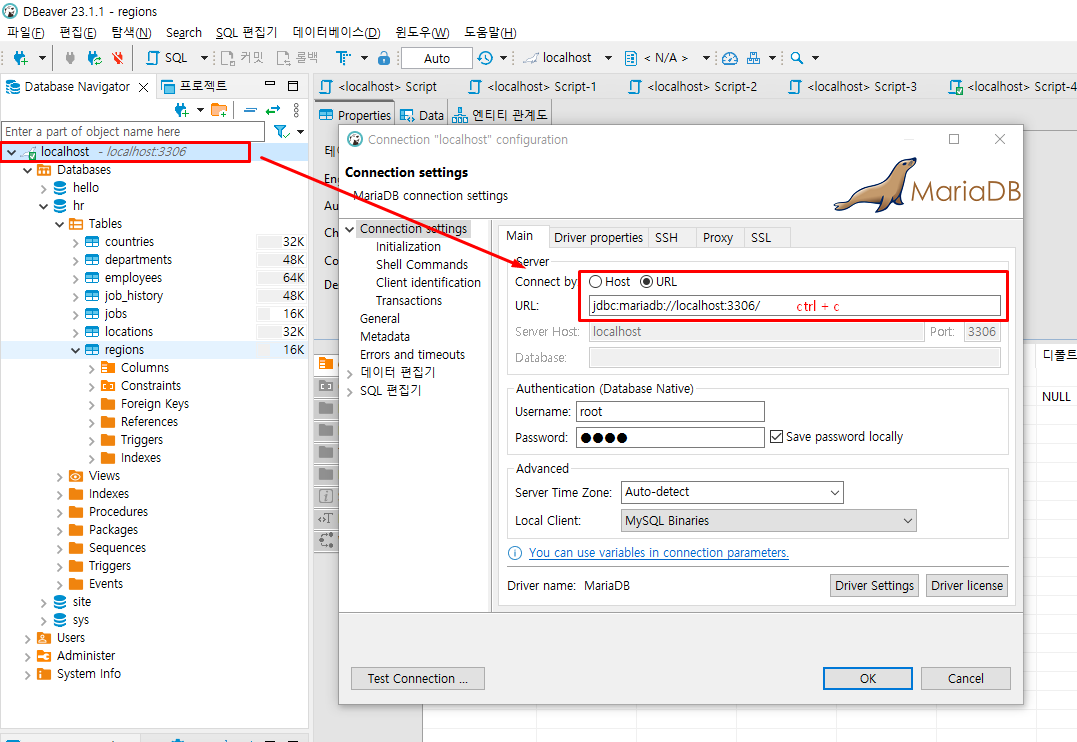1077x742 pixels.
Task: Click the disabled Rollback (롤백) toolbar button
Action: coord(297,58)
